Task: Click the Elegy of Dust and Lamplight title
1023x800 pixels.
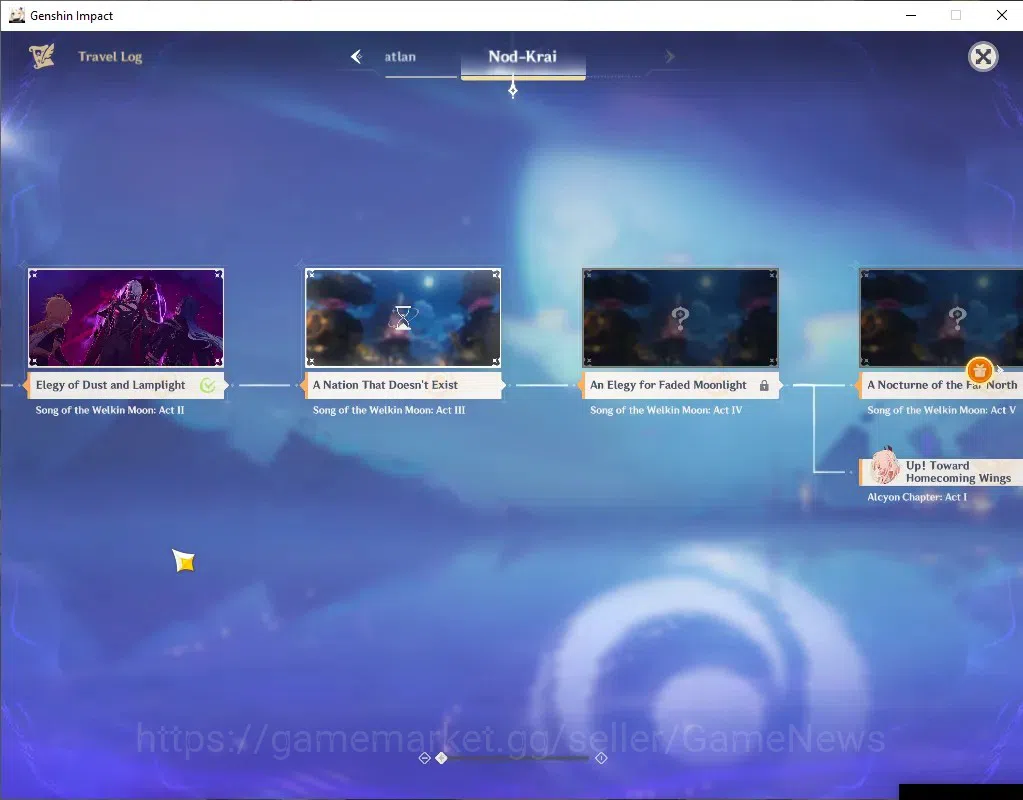Action: (110, 385)
